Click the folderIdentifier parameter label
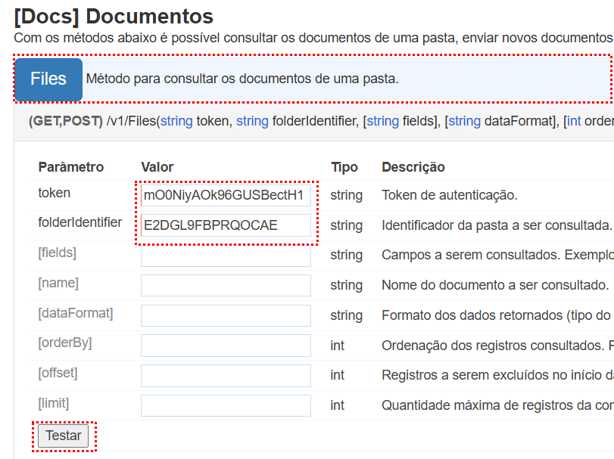 tap(80, 222)
